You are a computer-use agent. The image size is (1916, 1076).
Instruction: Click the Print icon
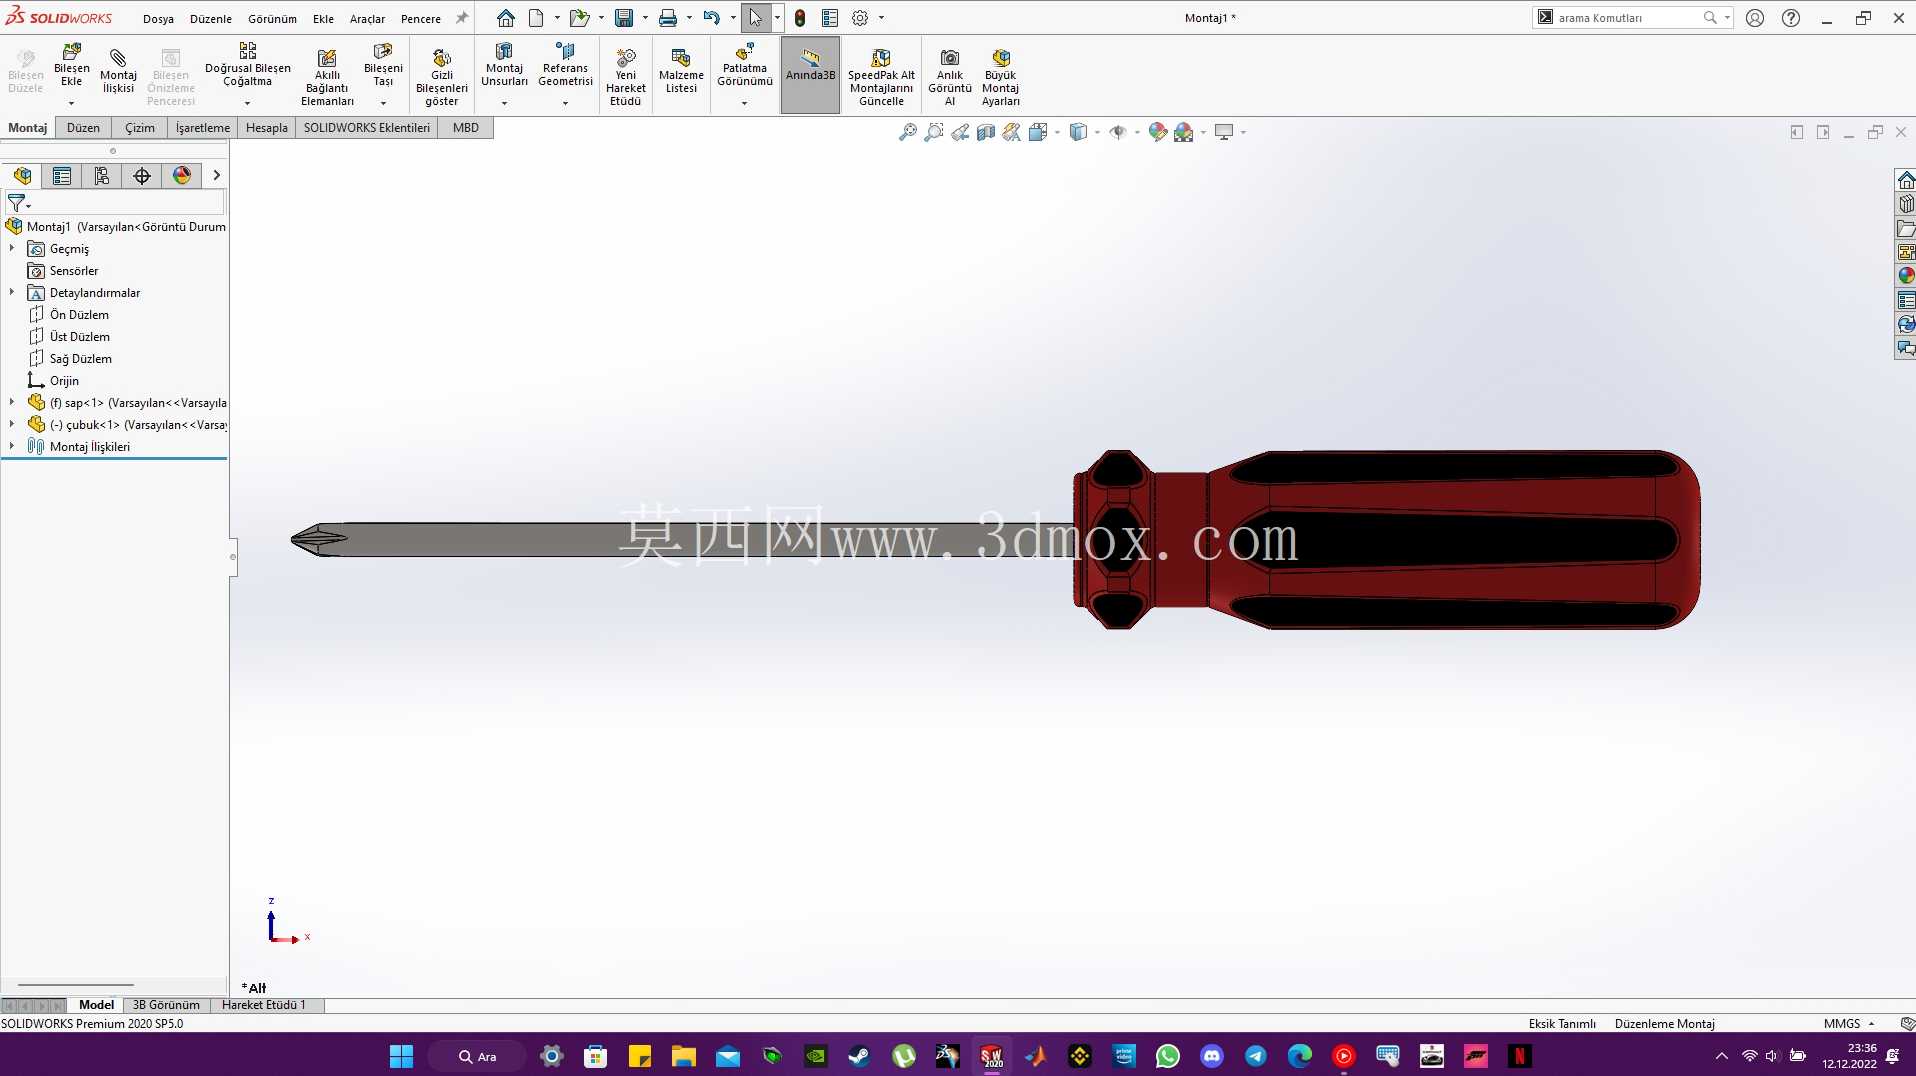click(x=668, y=18)
